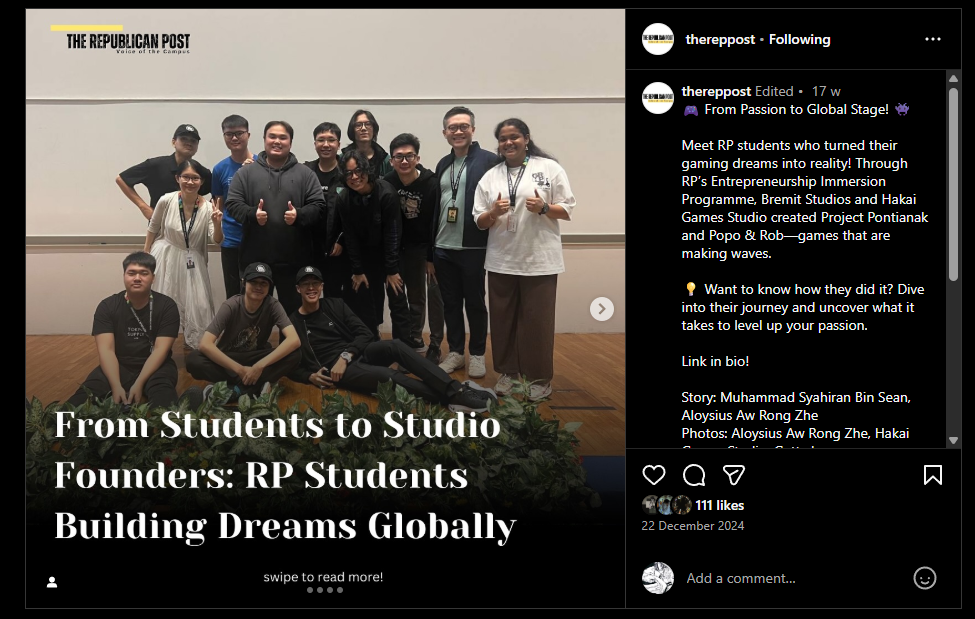Image resolution: width=975 pixels, height=619 pixels.
Task: Like the post with the heart icon
Action: pos(654,475)
